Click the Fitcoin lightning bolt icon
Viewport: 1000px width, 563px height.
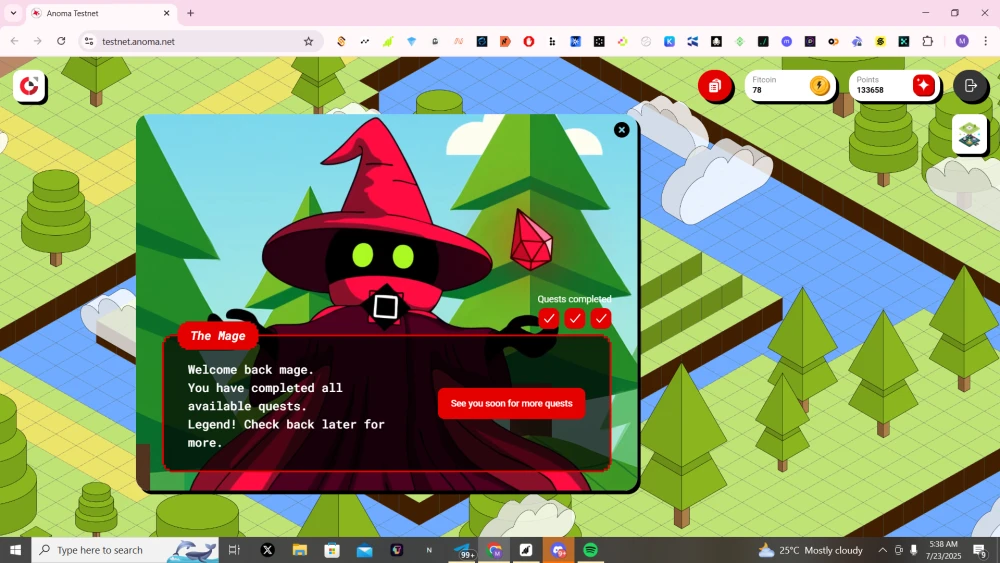click(x=819, y=86)
